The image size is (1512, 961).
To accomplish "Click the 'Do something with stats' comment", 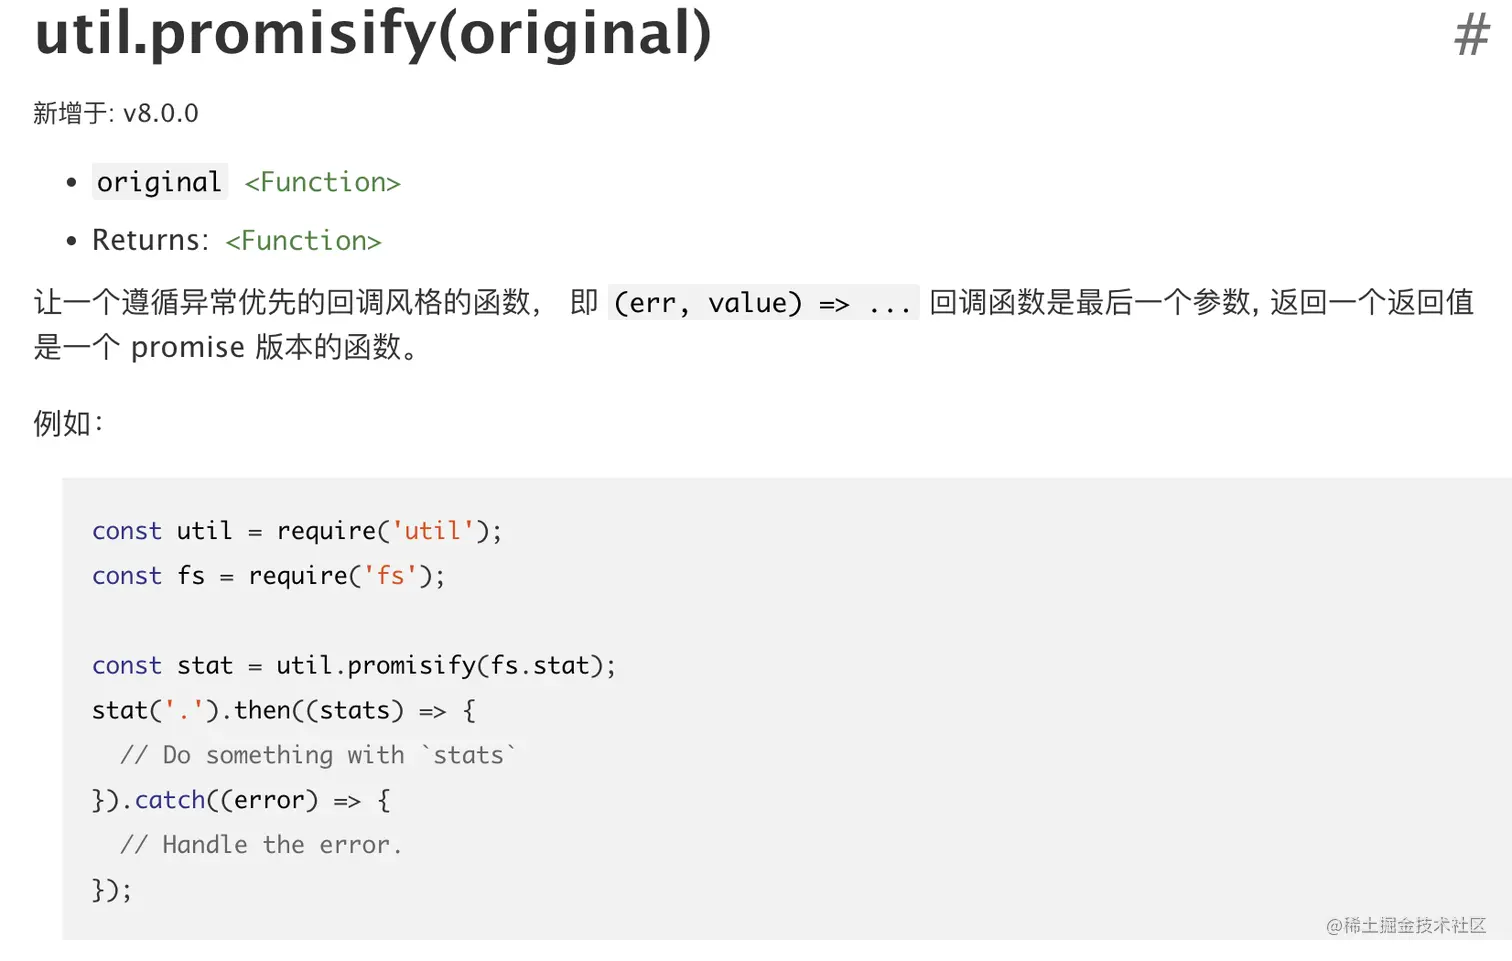I will [x=319, y=755].
